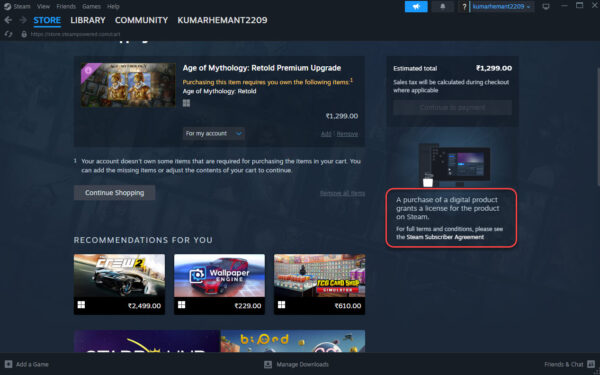Go forward with the right arrow
Viewport: 600px width, 375px height.
coord(23,20)
